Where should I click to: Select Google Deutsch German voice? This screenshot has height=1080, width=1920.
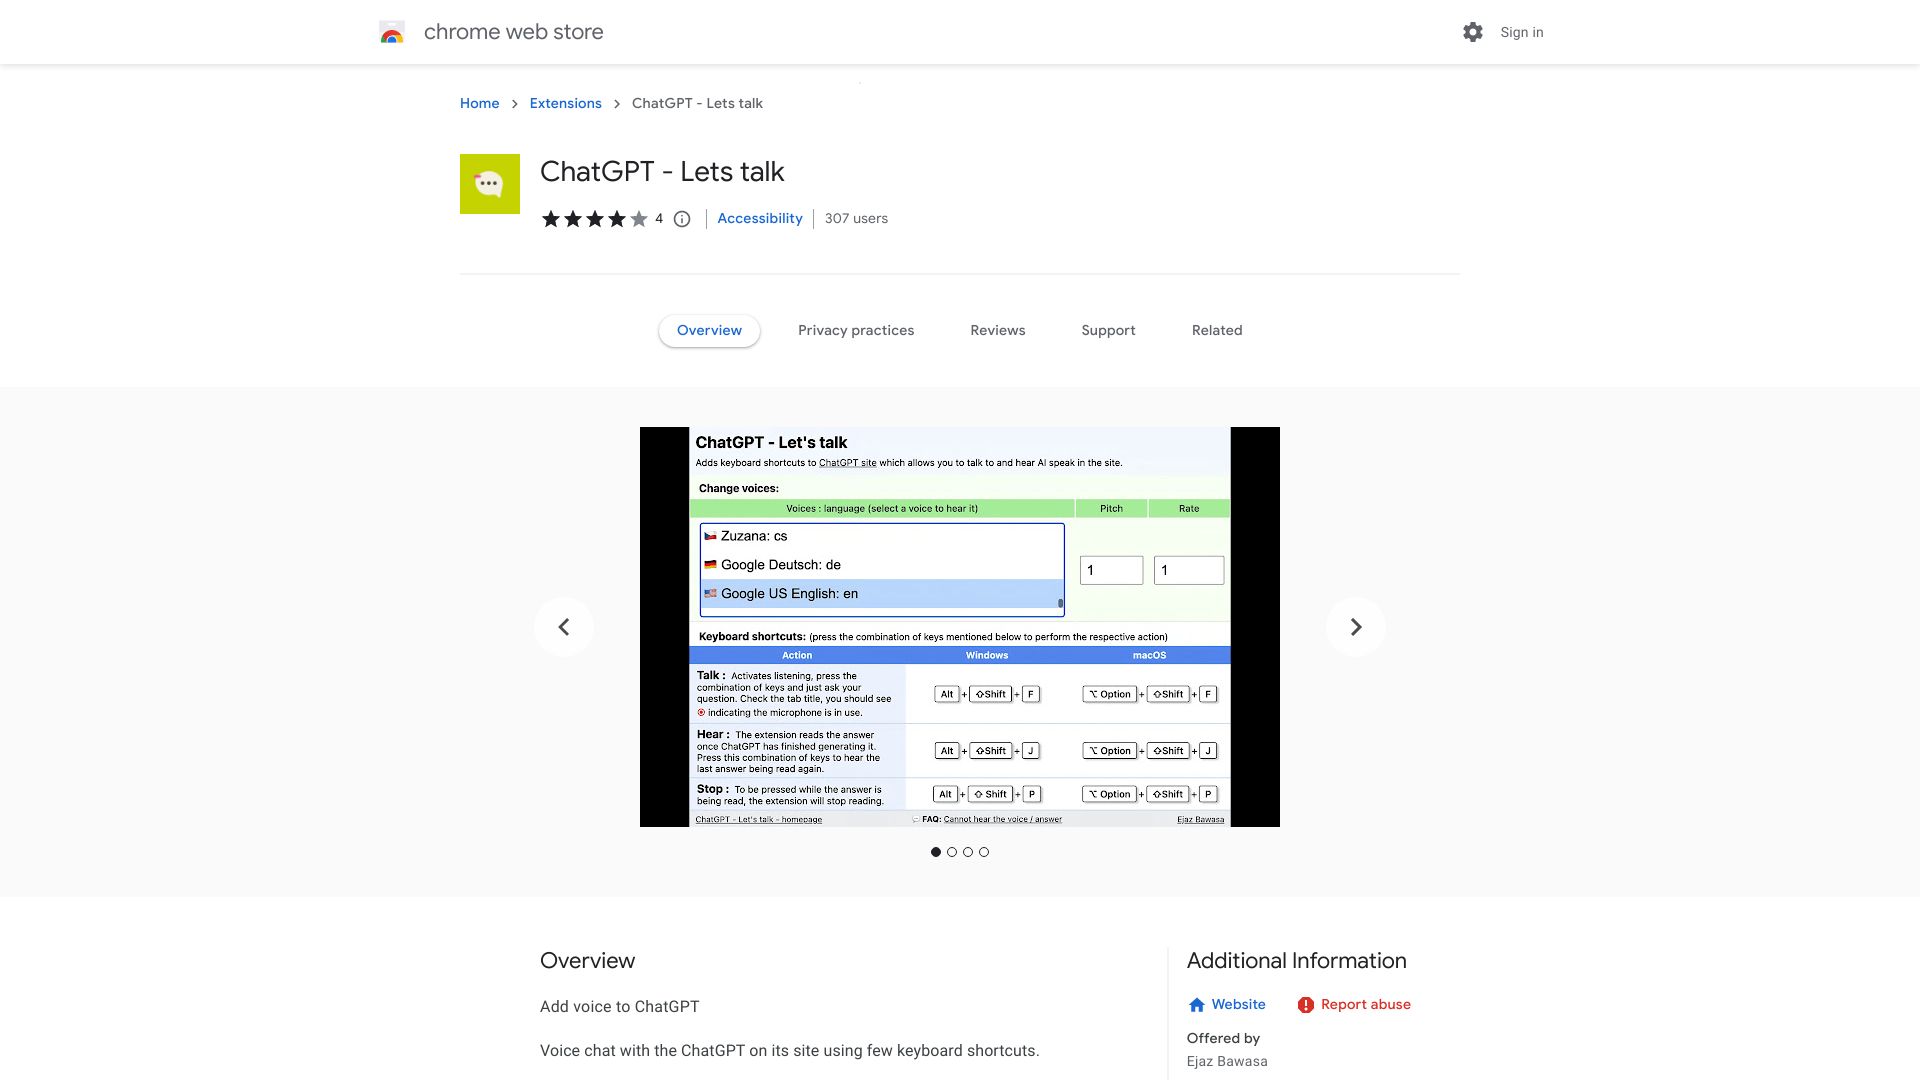tap(878, 564)
